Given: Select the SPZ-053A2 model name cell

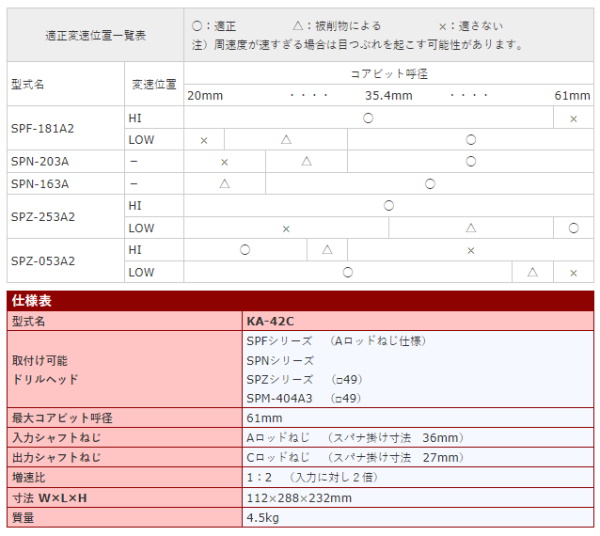Looking at the screenshot, I should 65,261.
